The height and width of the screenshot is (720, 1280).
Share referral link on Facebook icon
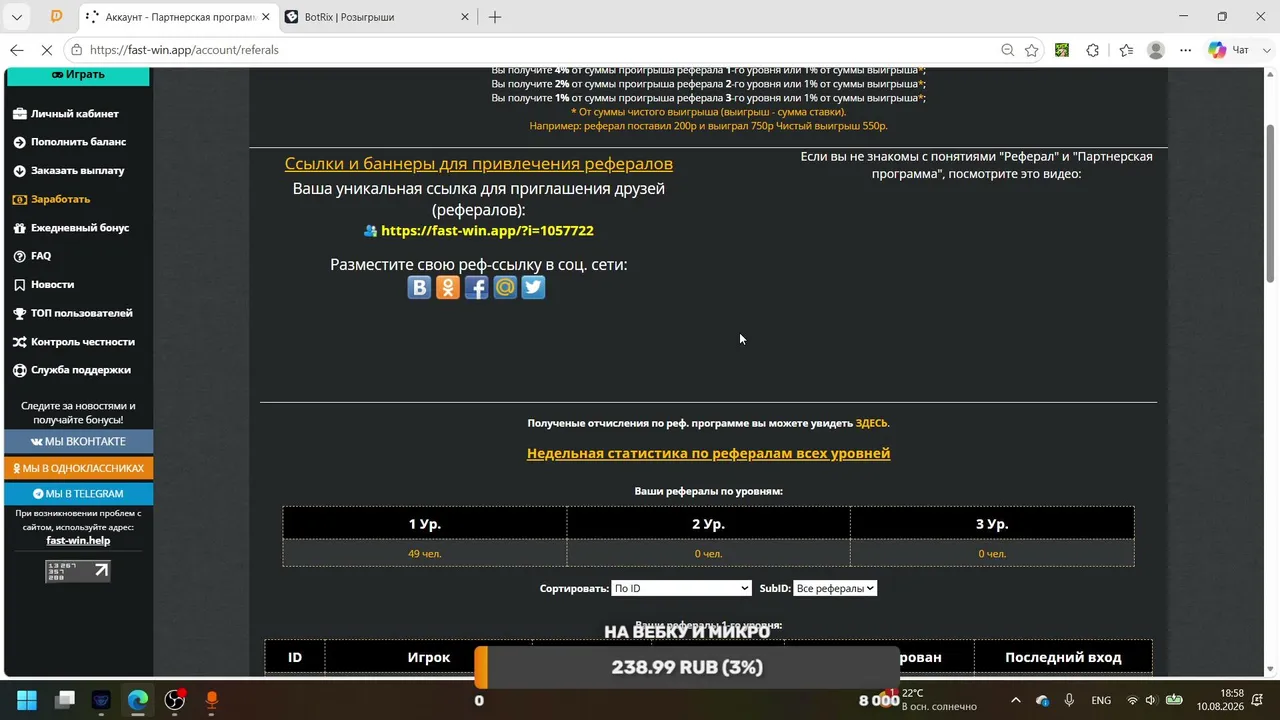click(476, 288)
